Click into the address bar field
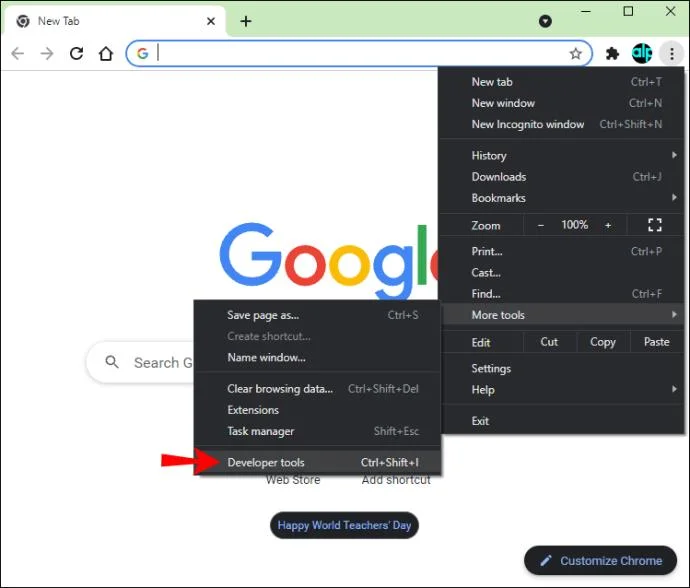Viewport: 690px width, 588px height. click(359, 54)
